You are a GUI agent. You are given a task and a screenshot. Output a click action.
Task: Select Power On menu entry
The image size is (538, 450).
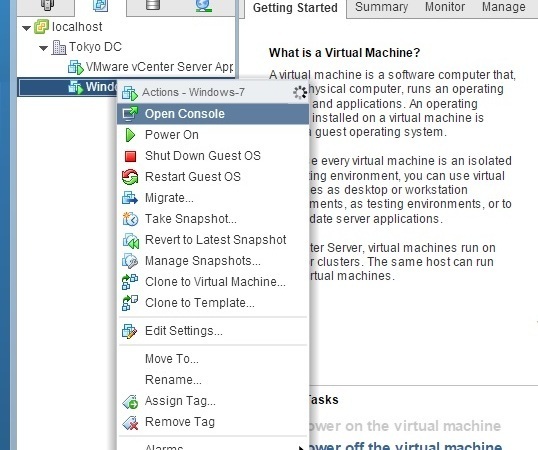click(x=213, y=135)
